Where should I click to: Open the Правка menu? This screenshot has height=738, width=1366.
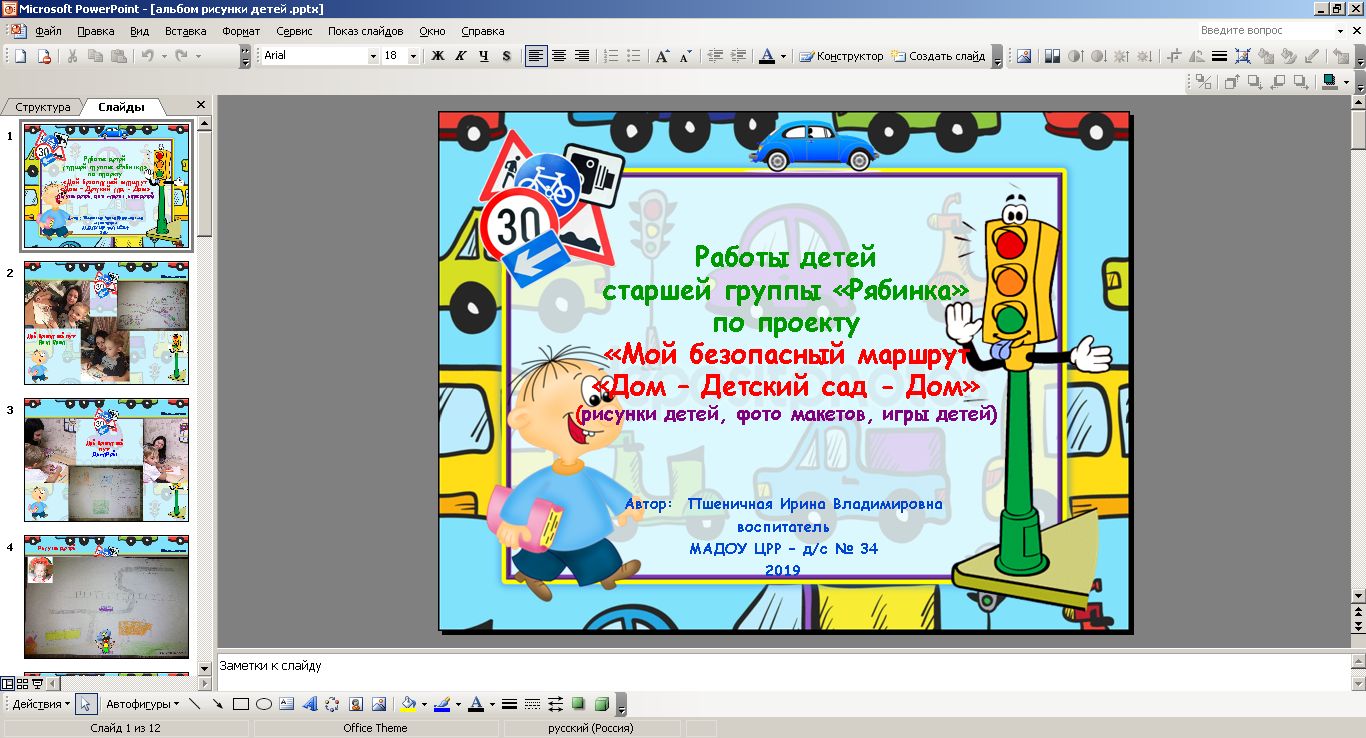click(x=95, y=31)
